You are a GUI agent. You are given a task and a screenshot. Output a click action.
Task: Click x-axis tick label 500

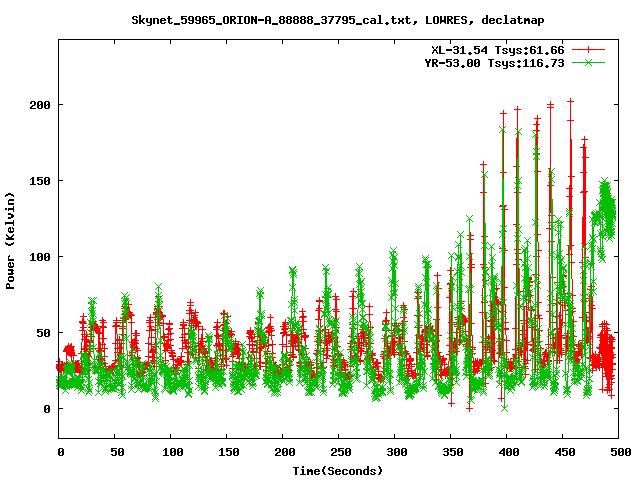pyautogui.click(x=620, y=452)
